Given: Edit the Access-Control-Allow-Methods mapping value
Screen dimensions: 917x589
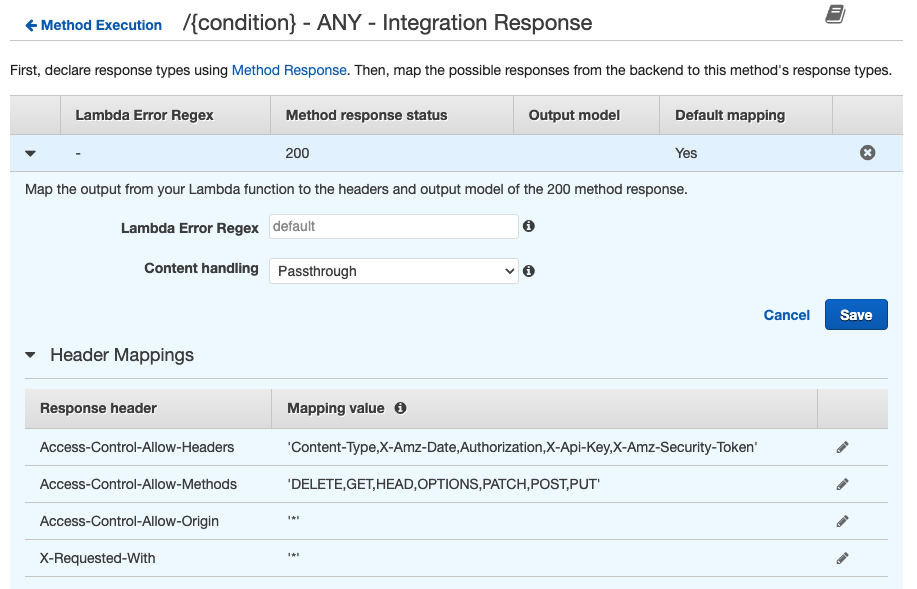Looking at the screenshot, I should [x=842, y=484].
